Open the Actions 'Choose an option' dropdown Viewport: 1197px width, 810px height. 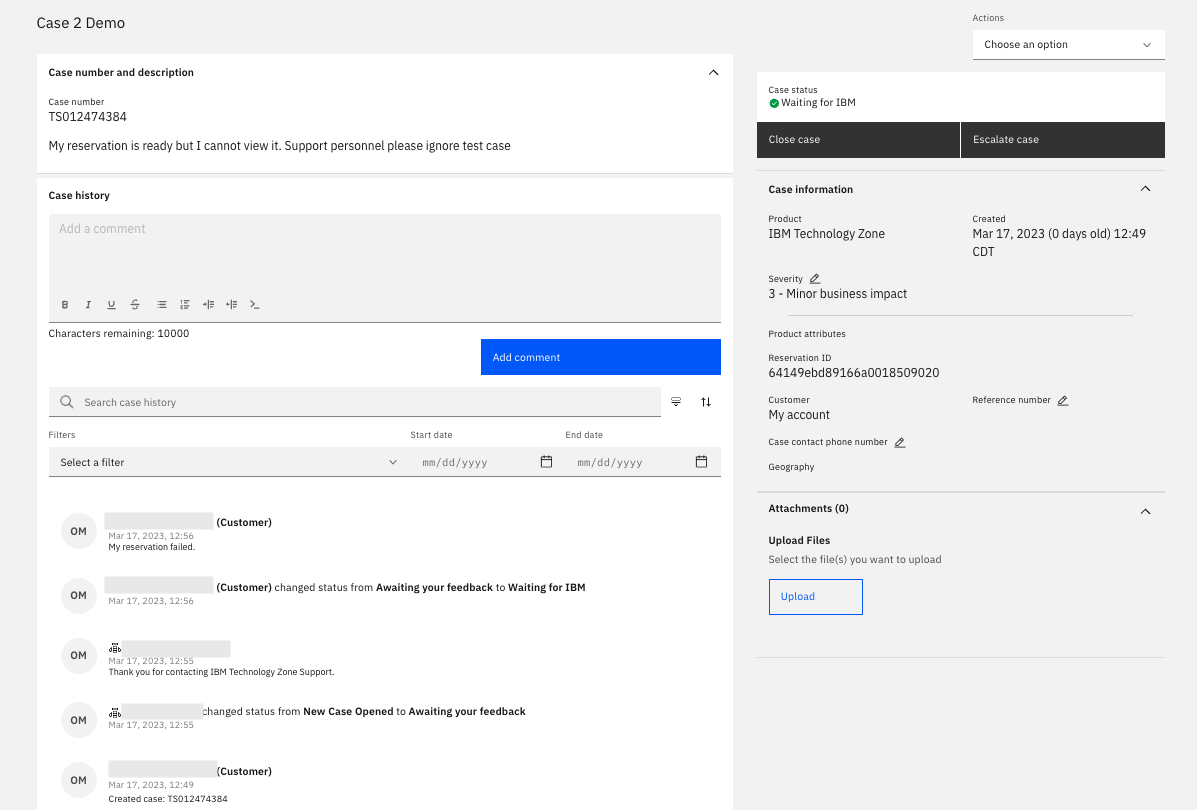[1069, 44]
